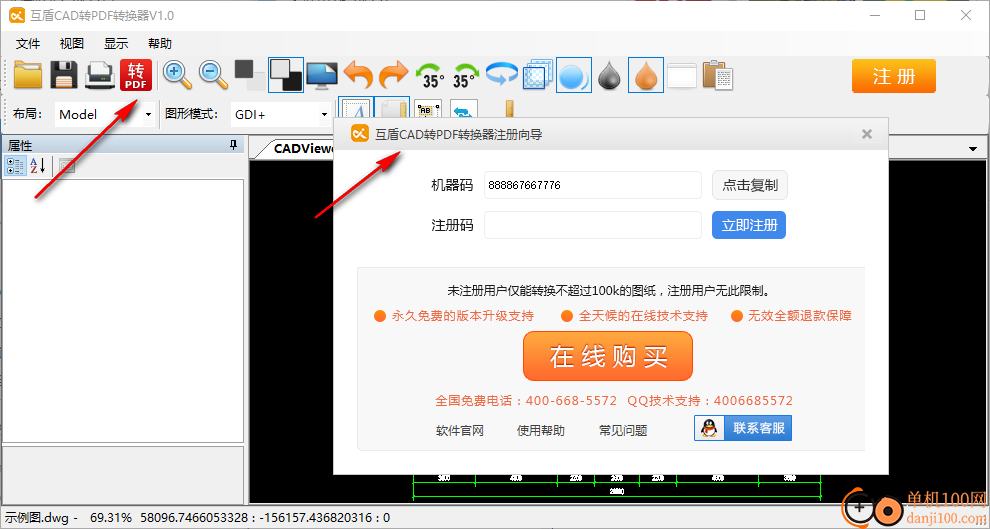The height and width of the screenshot is (529, 990).
Task: Toggle the black-and-white squares background icon
Action: pyautogui.click(x=285, y=75)
